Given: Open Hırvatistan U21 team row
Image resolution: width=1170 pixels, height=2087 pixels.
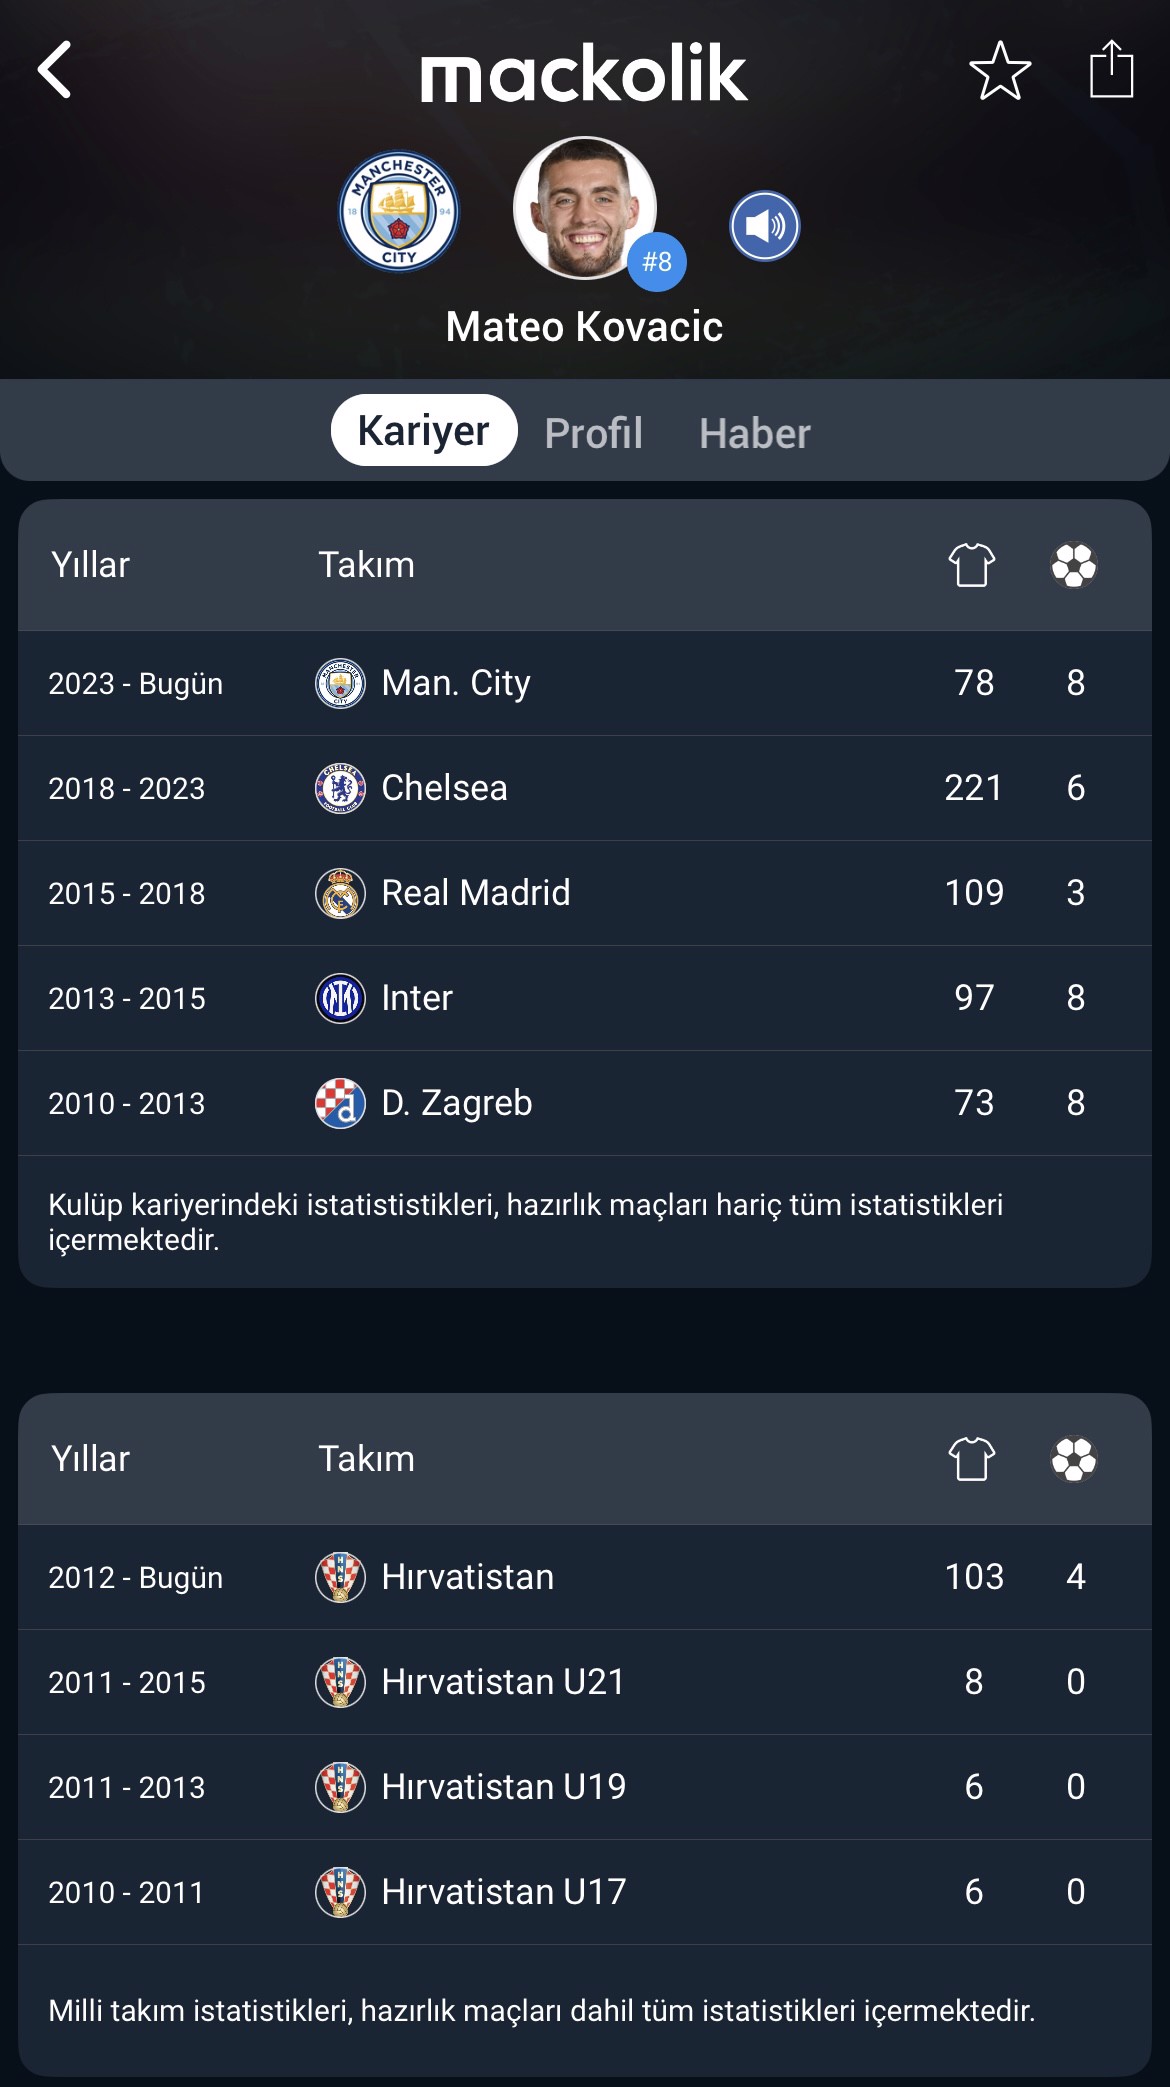Looking at the screenshot, I should [585, 1682].
